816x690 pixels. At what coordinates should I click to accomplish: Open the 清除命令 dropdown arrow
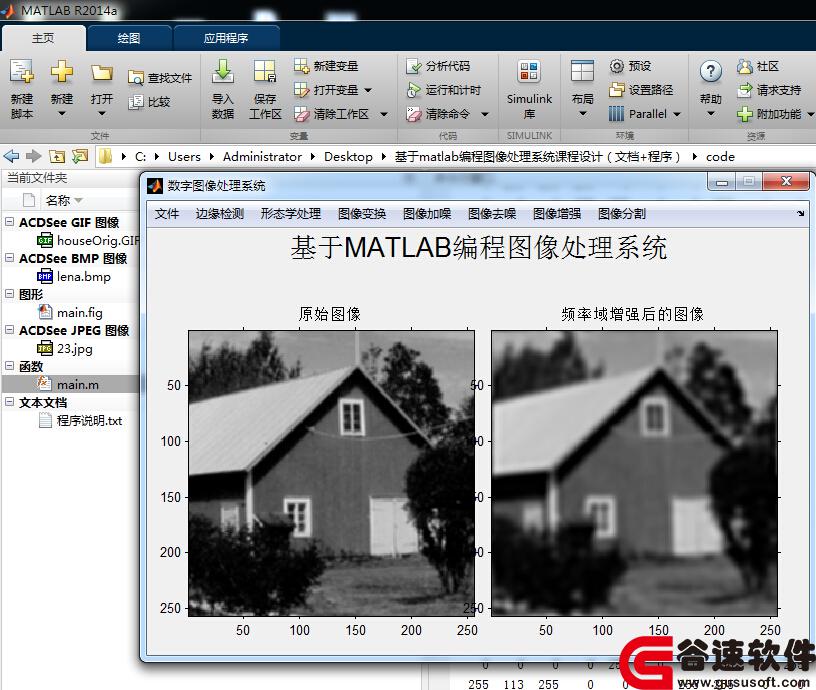(484, 114)
